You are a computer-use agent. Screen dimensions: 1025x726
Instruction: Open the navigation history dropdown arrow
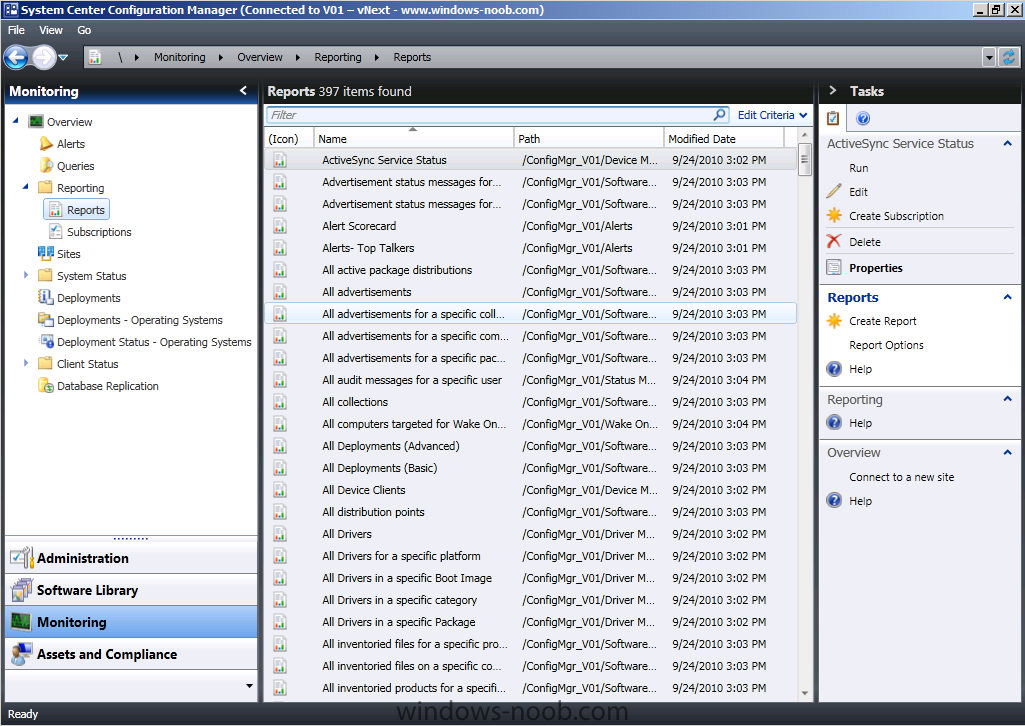click(63, 58)
